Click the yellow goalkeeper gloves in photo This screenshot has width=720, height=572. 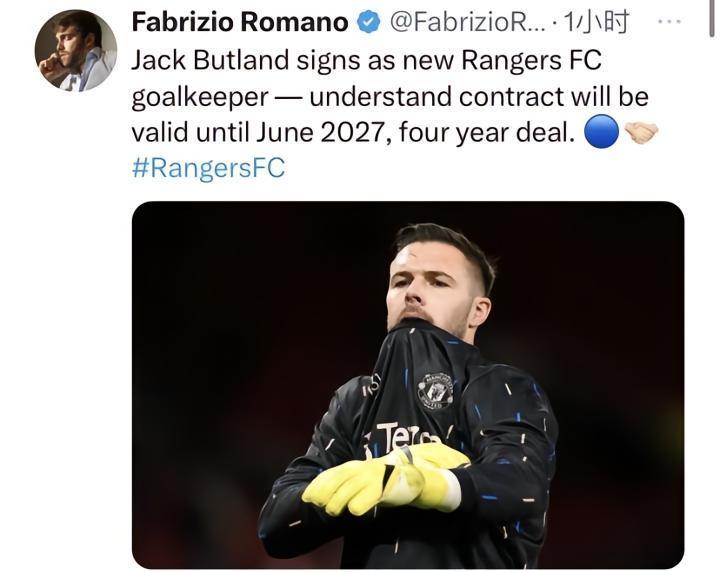tap(385, 480)
